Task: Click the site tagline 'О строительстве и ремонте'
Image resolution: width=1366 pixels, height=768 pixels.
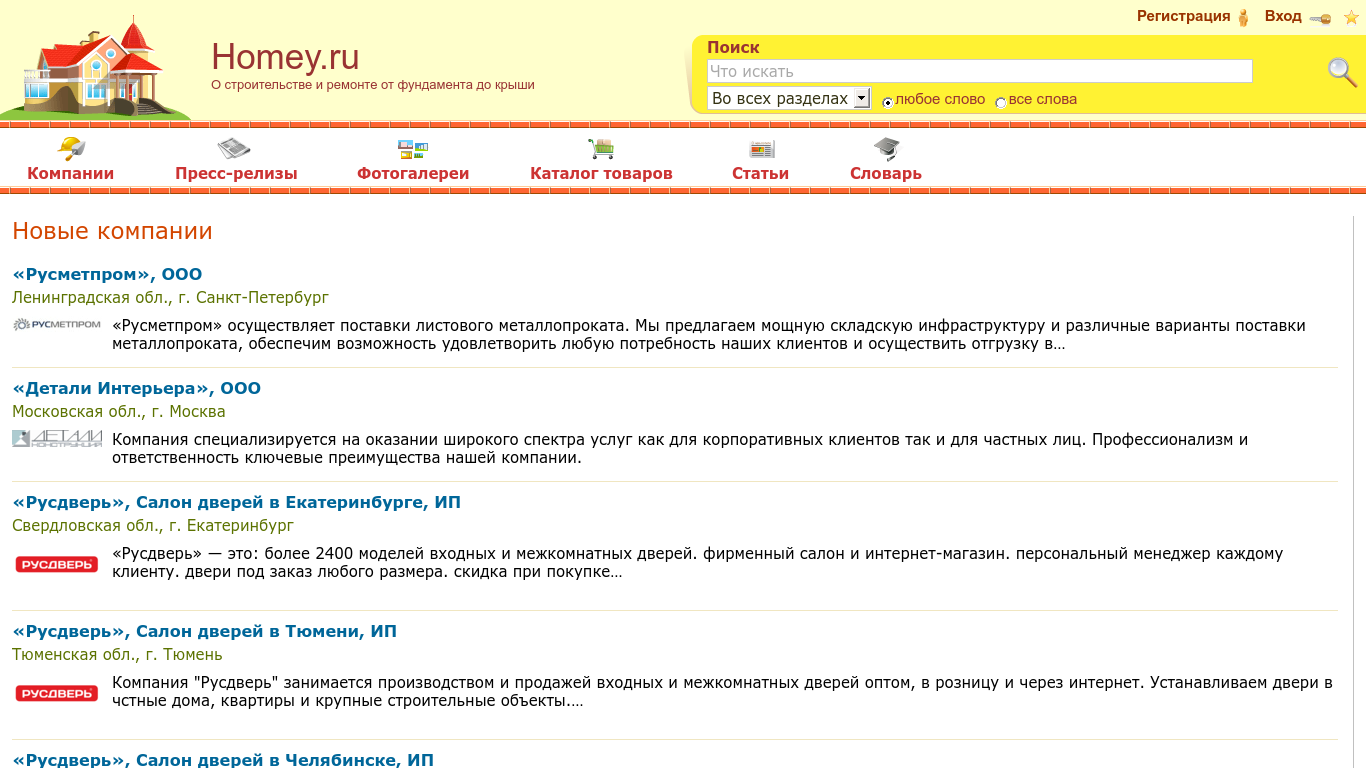Action: pos(373,85)
